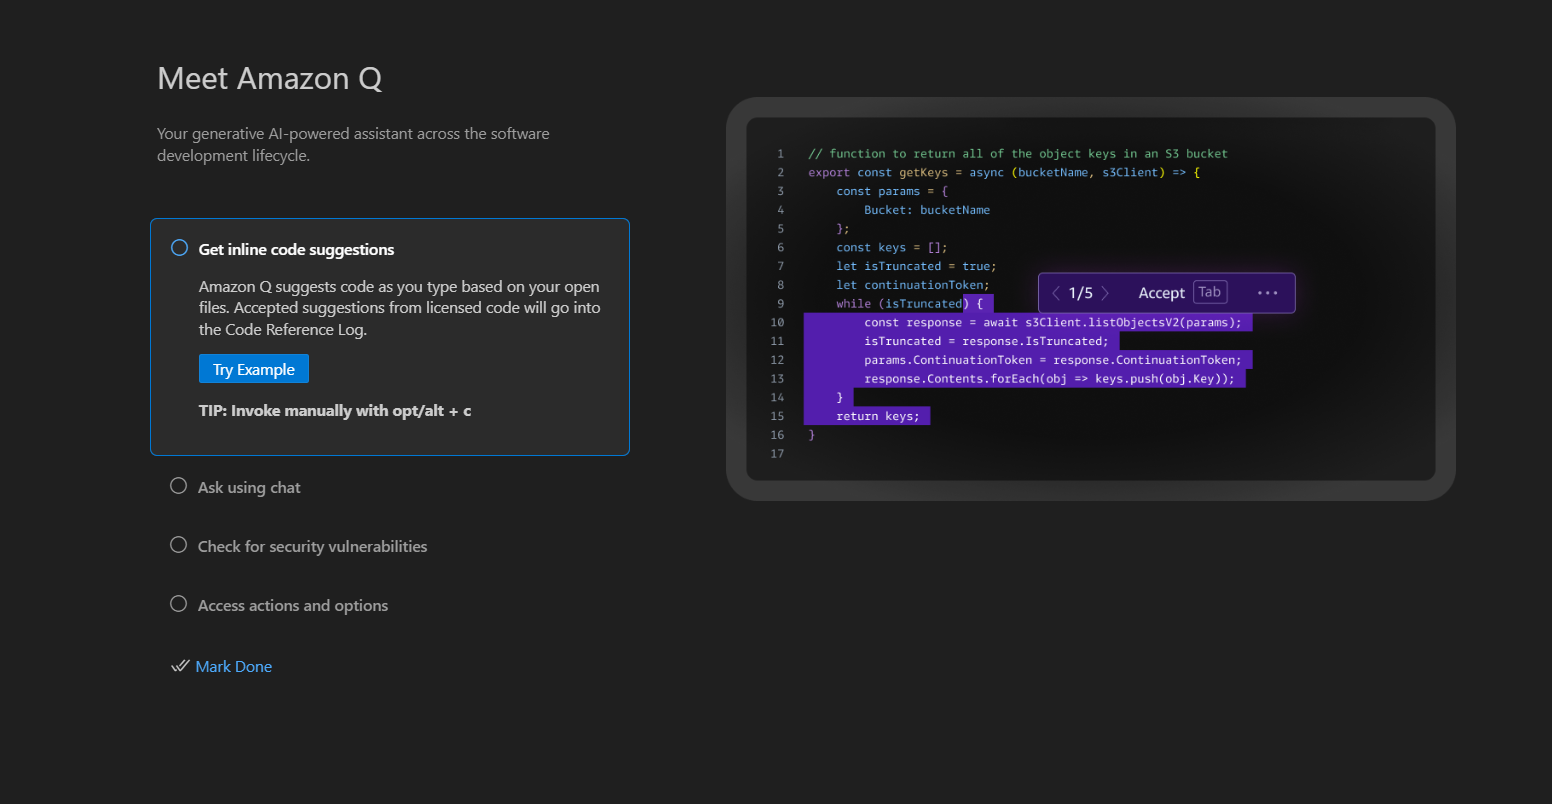Image resolution: width=1552 pixels, height=804 pixels.
Task: Click the TIP: Invoke manually with opt/alt + c text
Action: point(335,410)
